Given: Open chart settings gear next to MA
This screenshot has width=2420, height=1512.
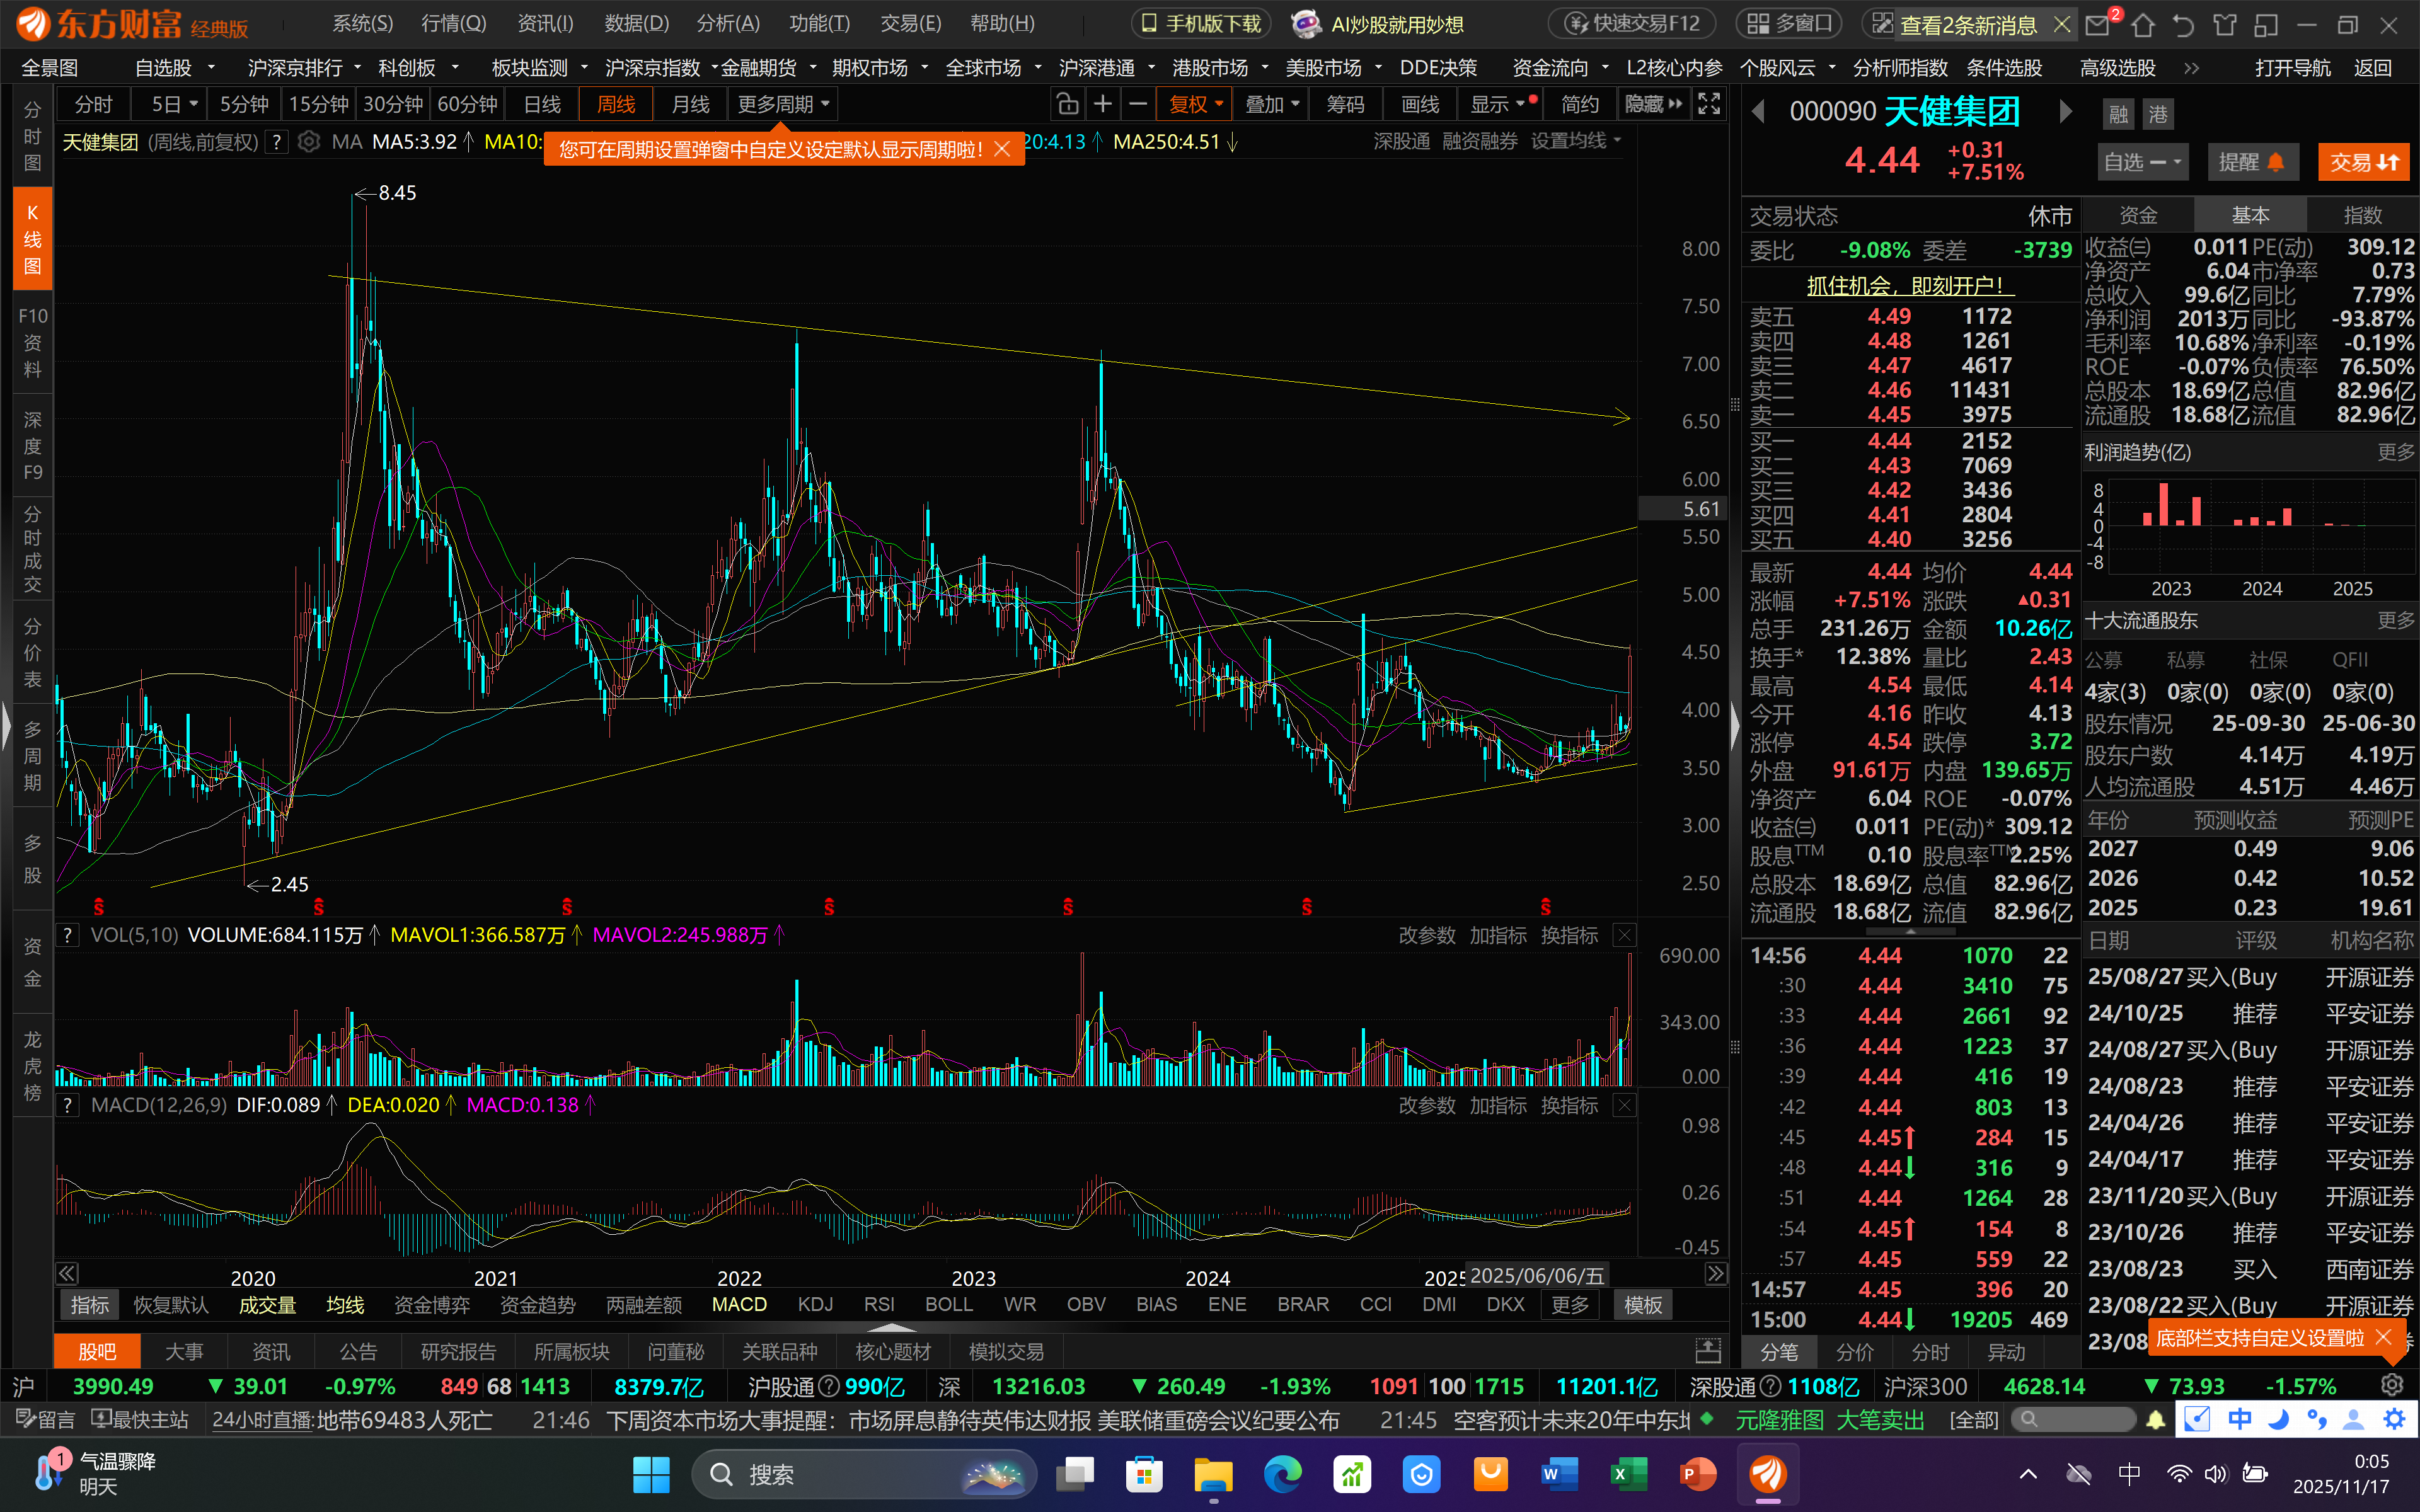Looking at the screenshot, I should click(309, 142).
